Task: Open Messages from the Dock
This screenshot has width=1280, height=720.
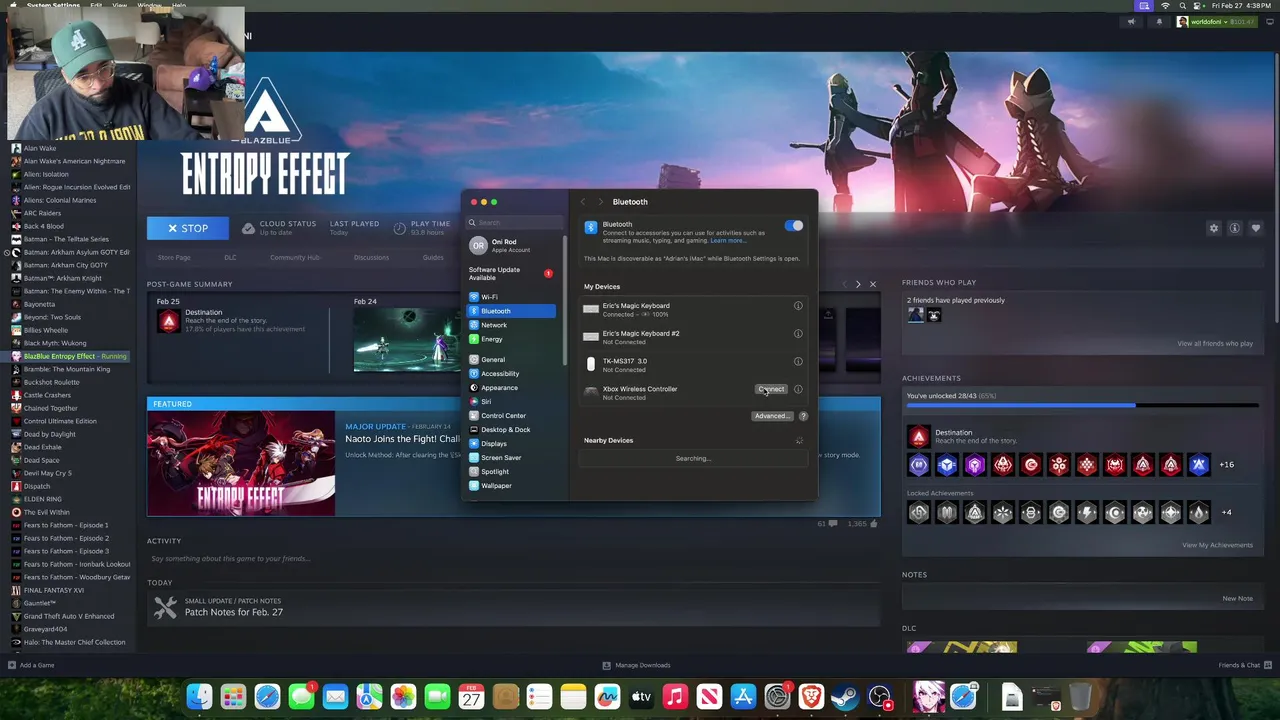Action: 301,696
